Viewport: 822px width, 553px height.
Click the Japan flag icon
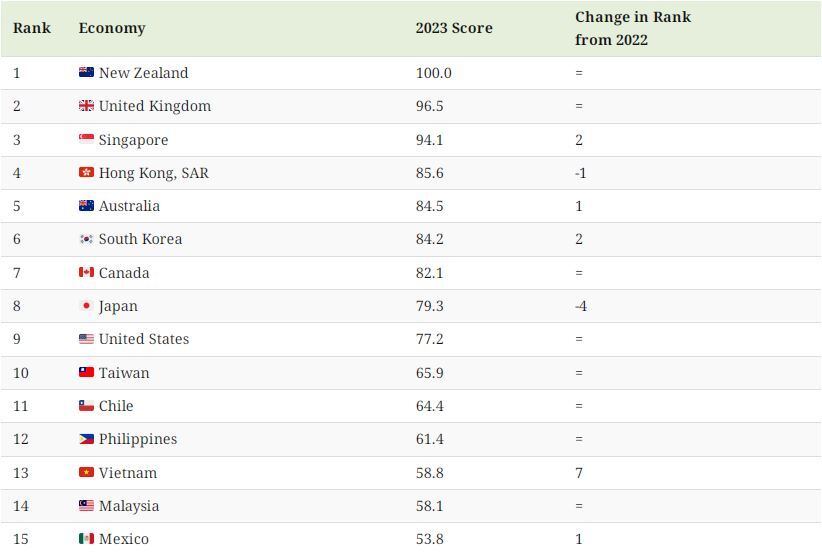[x=86, y=306]
